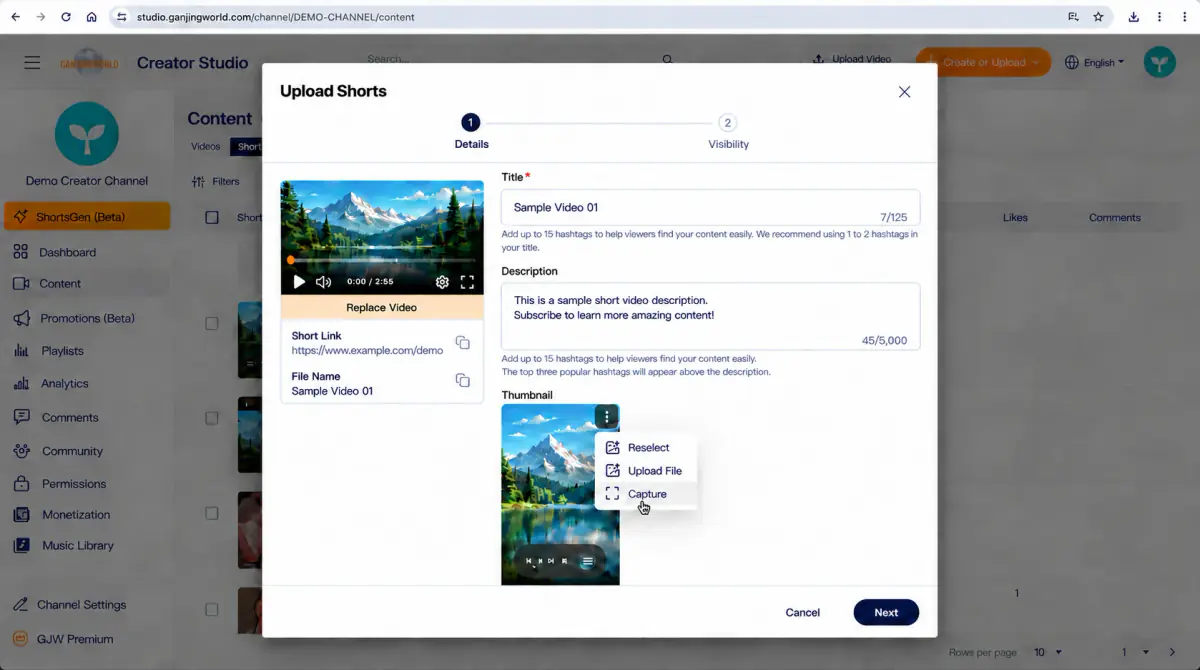Open video player settings gear
The width and height of the screenshot is (1200, 670).
442,282
